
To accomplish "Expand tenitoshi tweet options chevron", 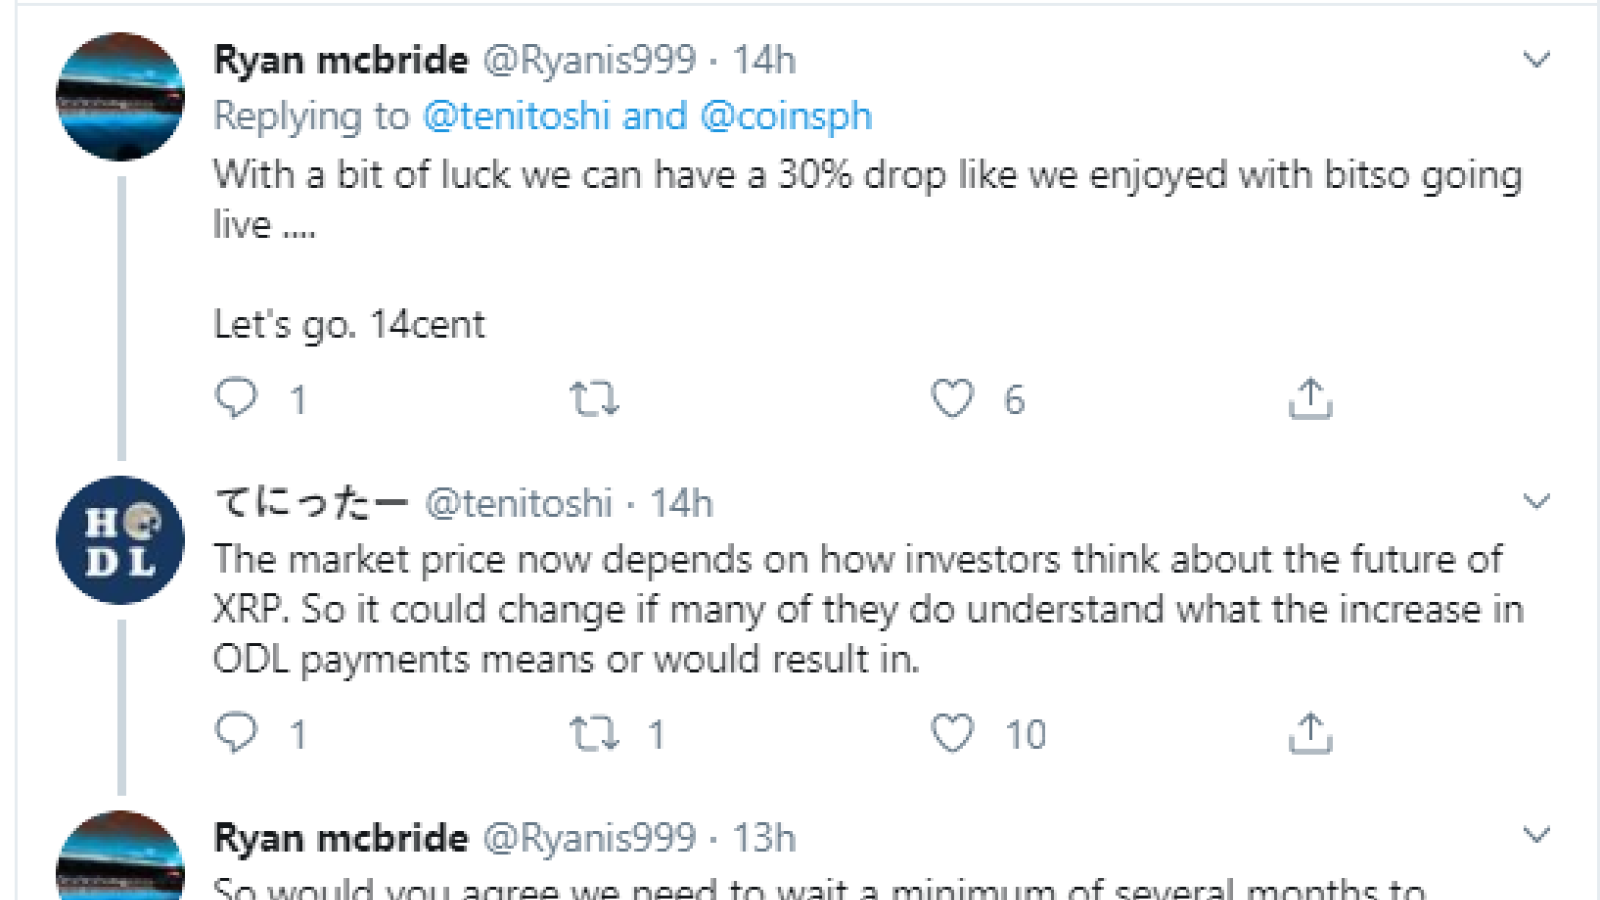I will point(1536,502).
